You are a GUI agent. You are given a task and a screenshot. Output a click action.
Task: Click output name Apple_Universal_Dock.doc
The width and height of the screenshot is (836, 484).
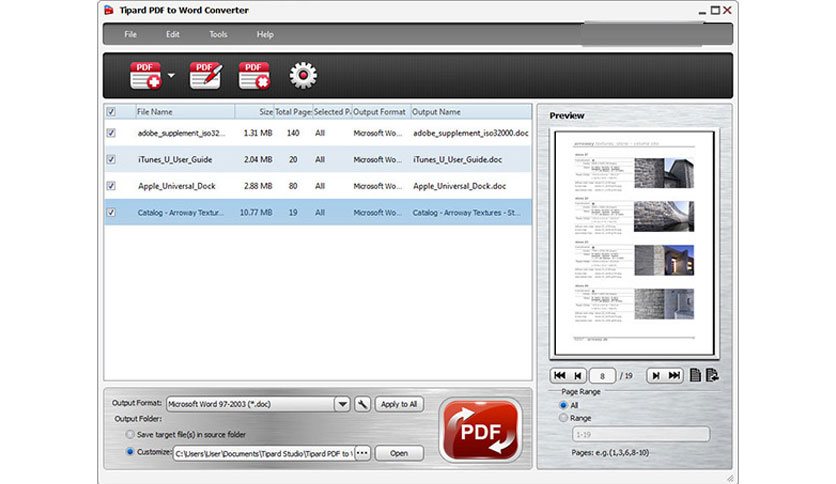point(460,186)
